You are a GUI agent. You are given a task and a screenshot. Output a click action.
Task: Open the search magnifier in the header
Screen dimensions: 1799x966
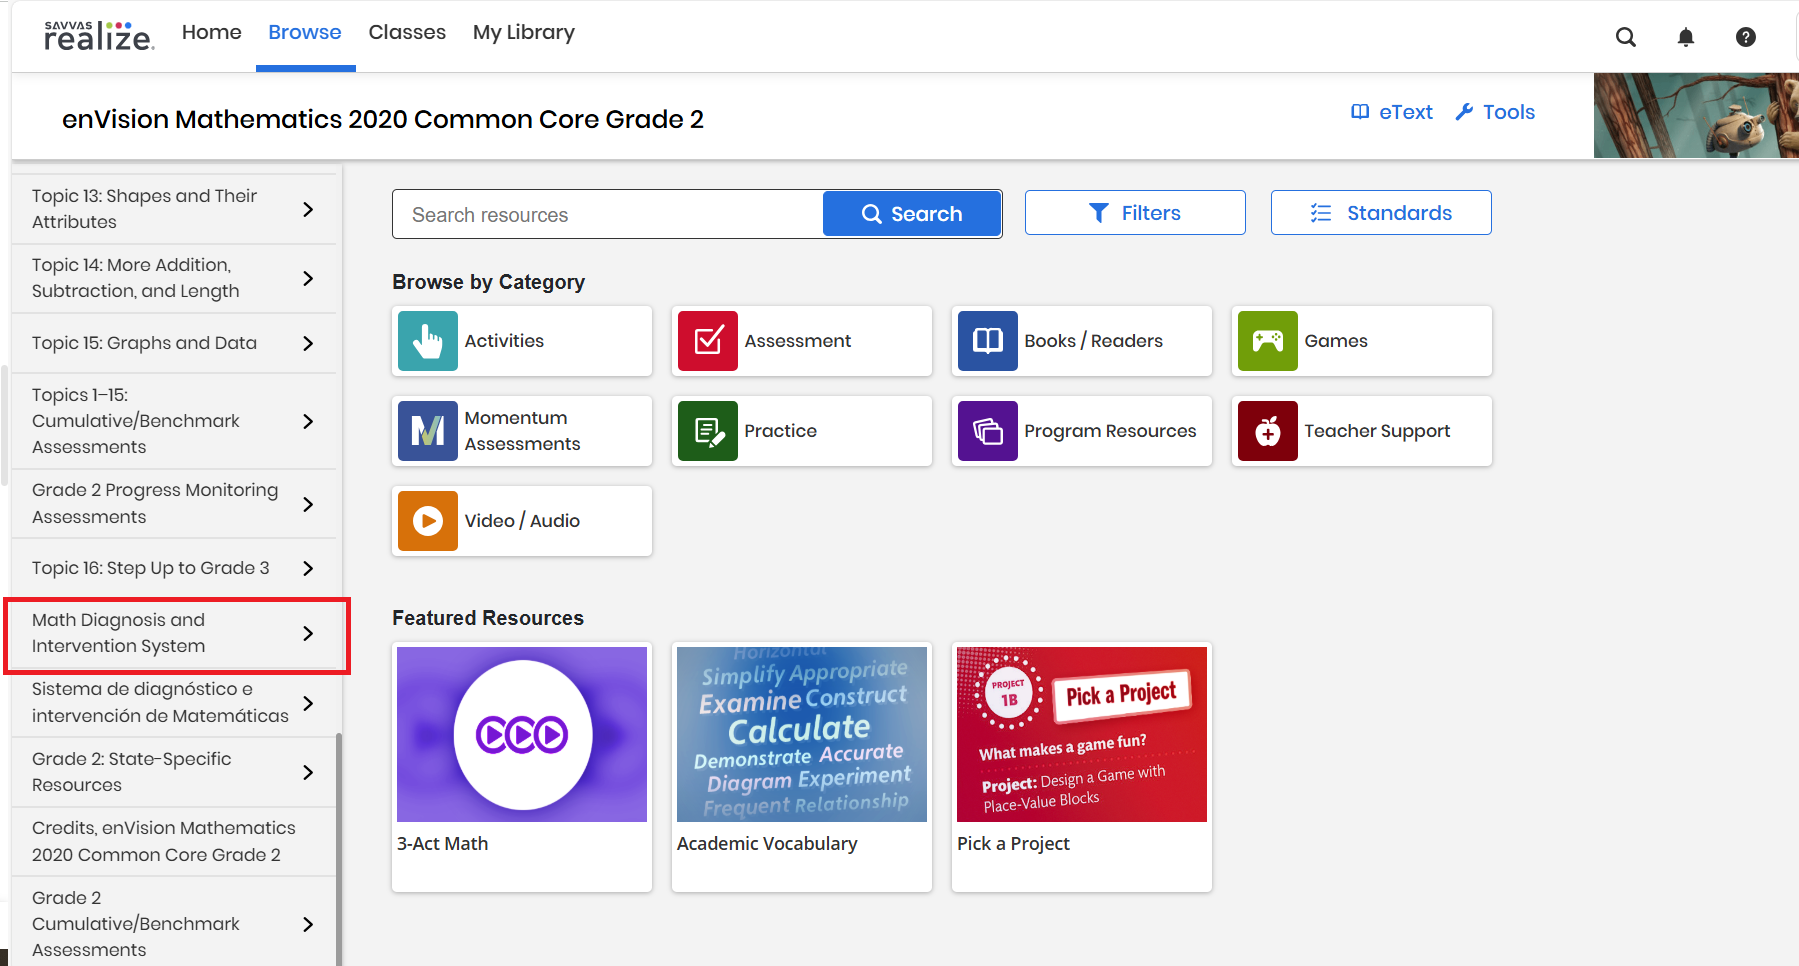(x=1626, y=37)
